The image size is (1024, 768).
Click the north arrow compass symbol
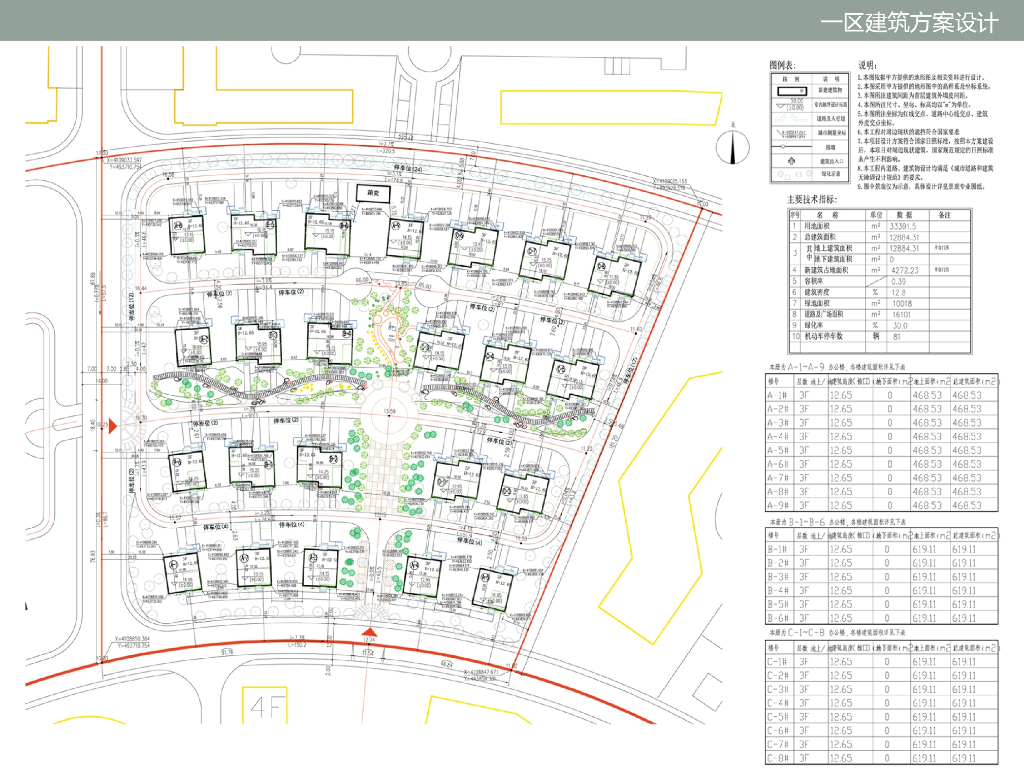coord(732,146)
